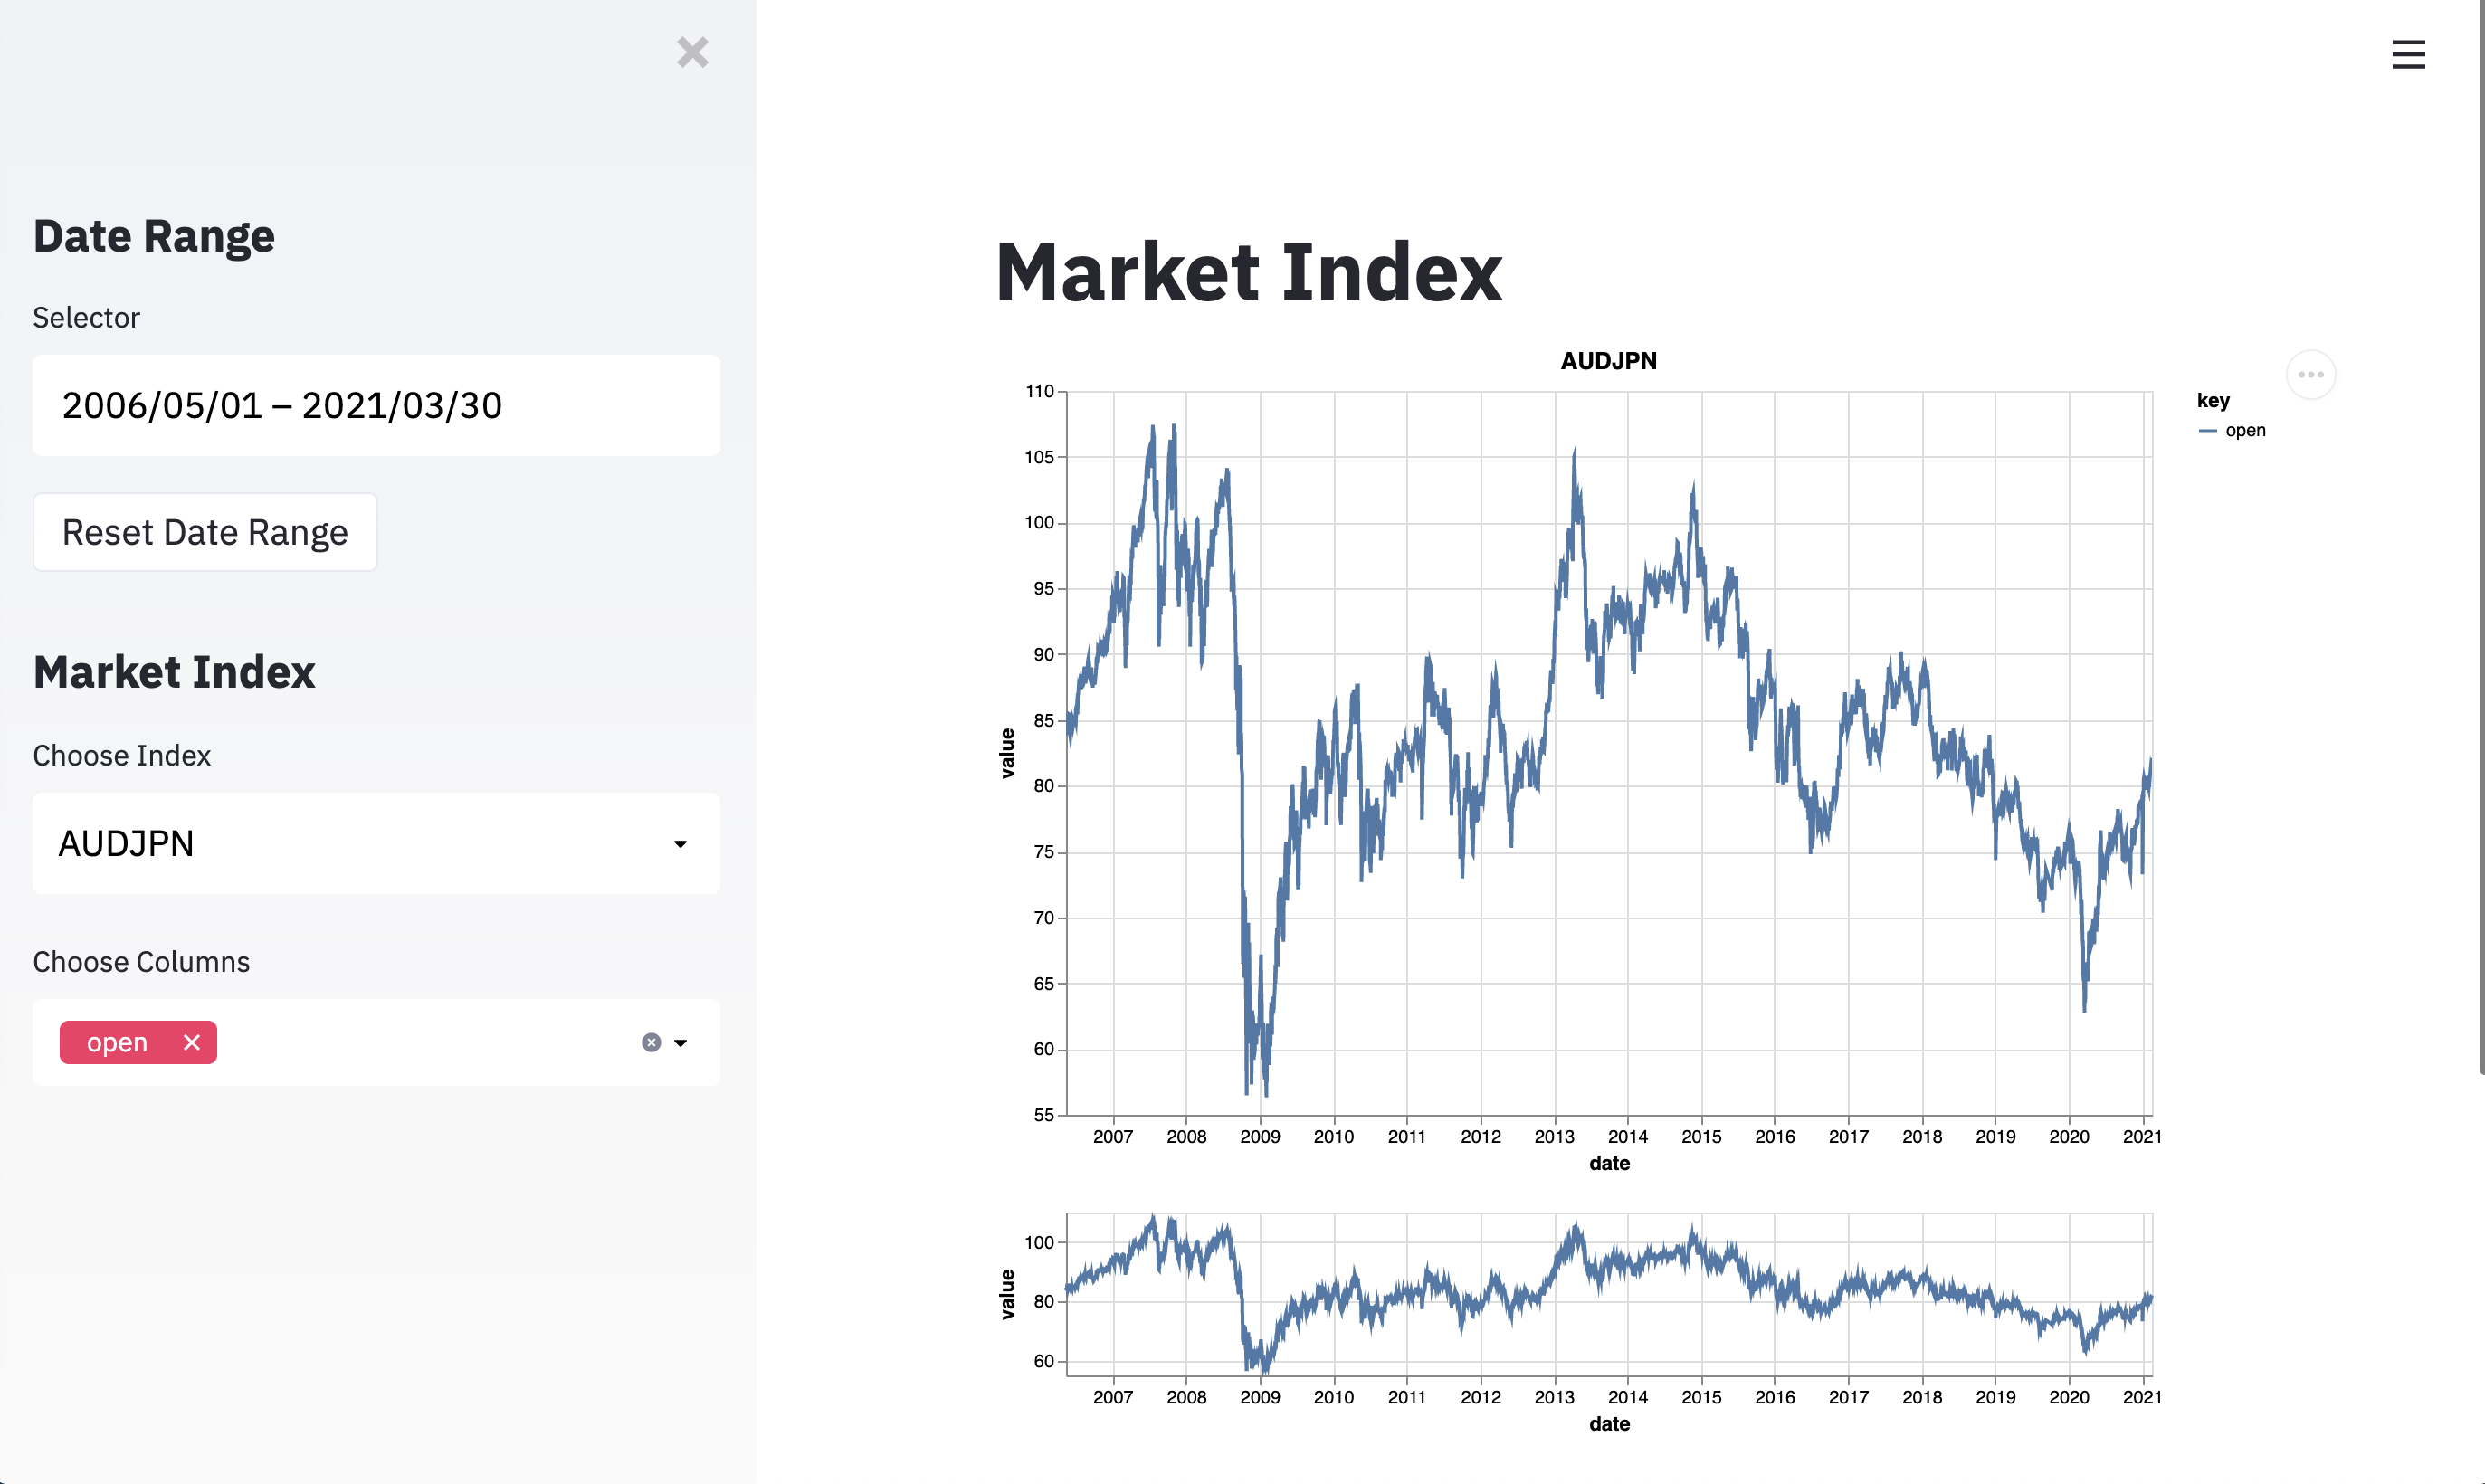
Task: Remove the 'open' column tag
Action: (x=192, y=1042)
